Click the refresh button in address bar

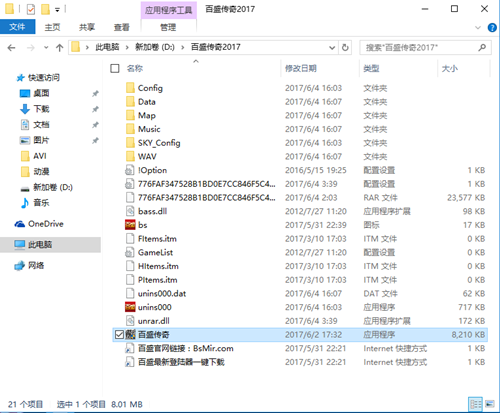coord(345,48)
